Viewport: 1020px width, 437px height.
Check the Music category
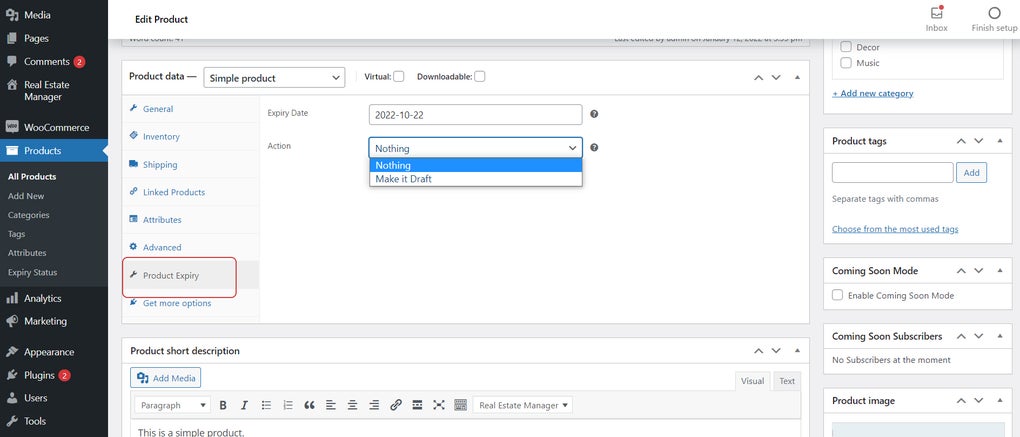(846, 62)
